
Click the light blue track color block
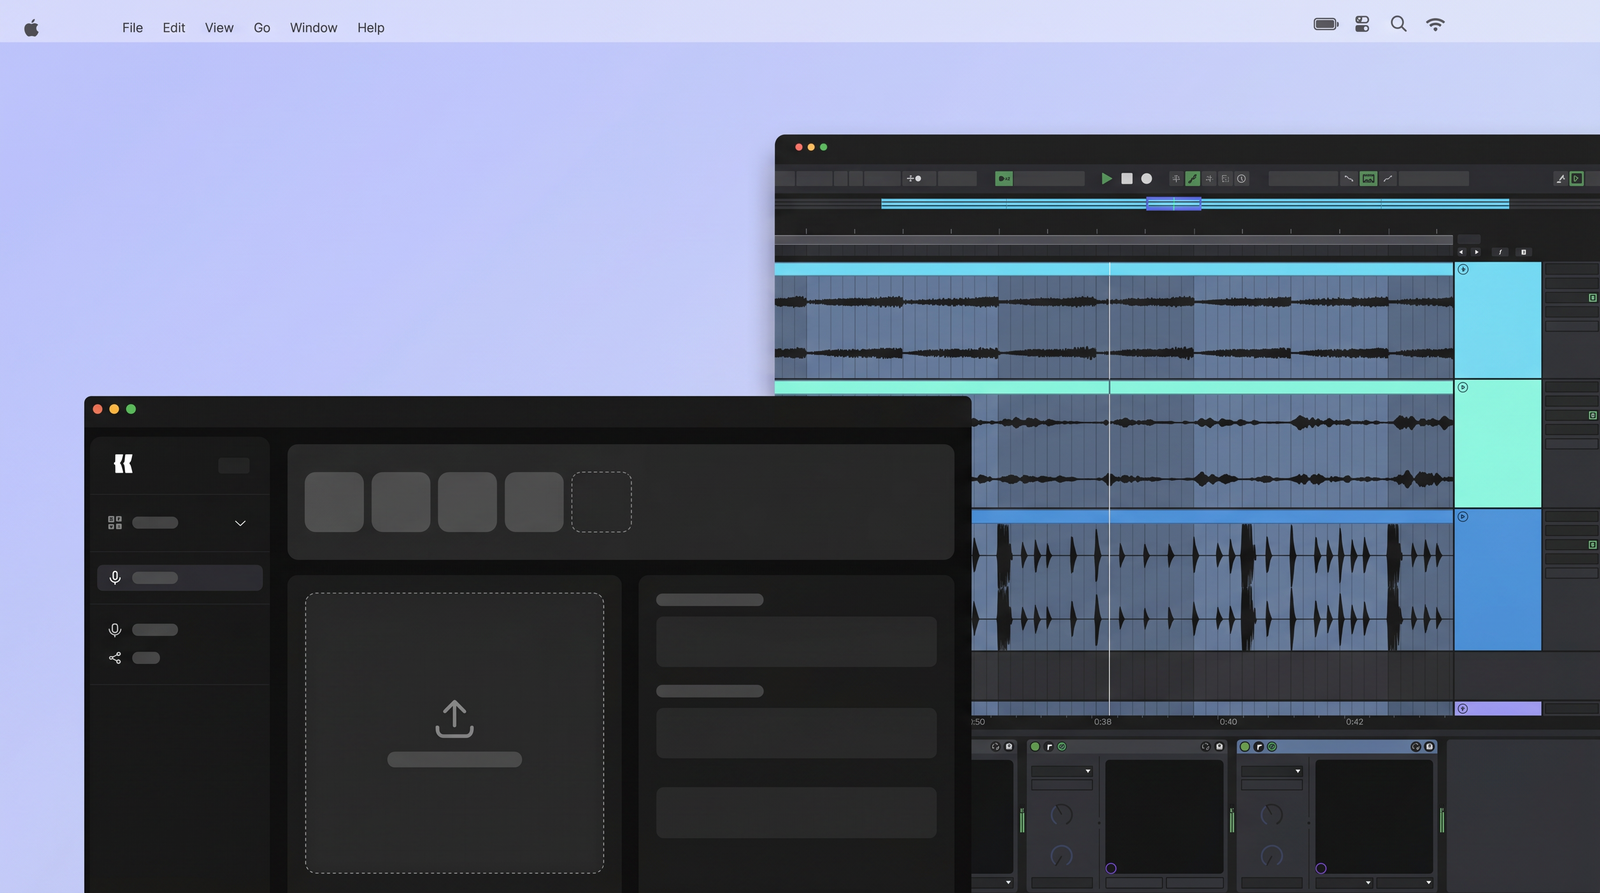(1498, 320)
